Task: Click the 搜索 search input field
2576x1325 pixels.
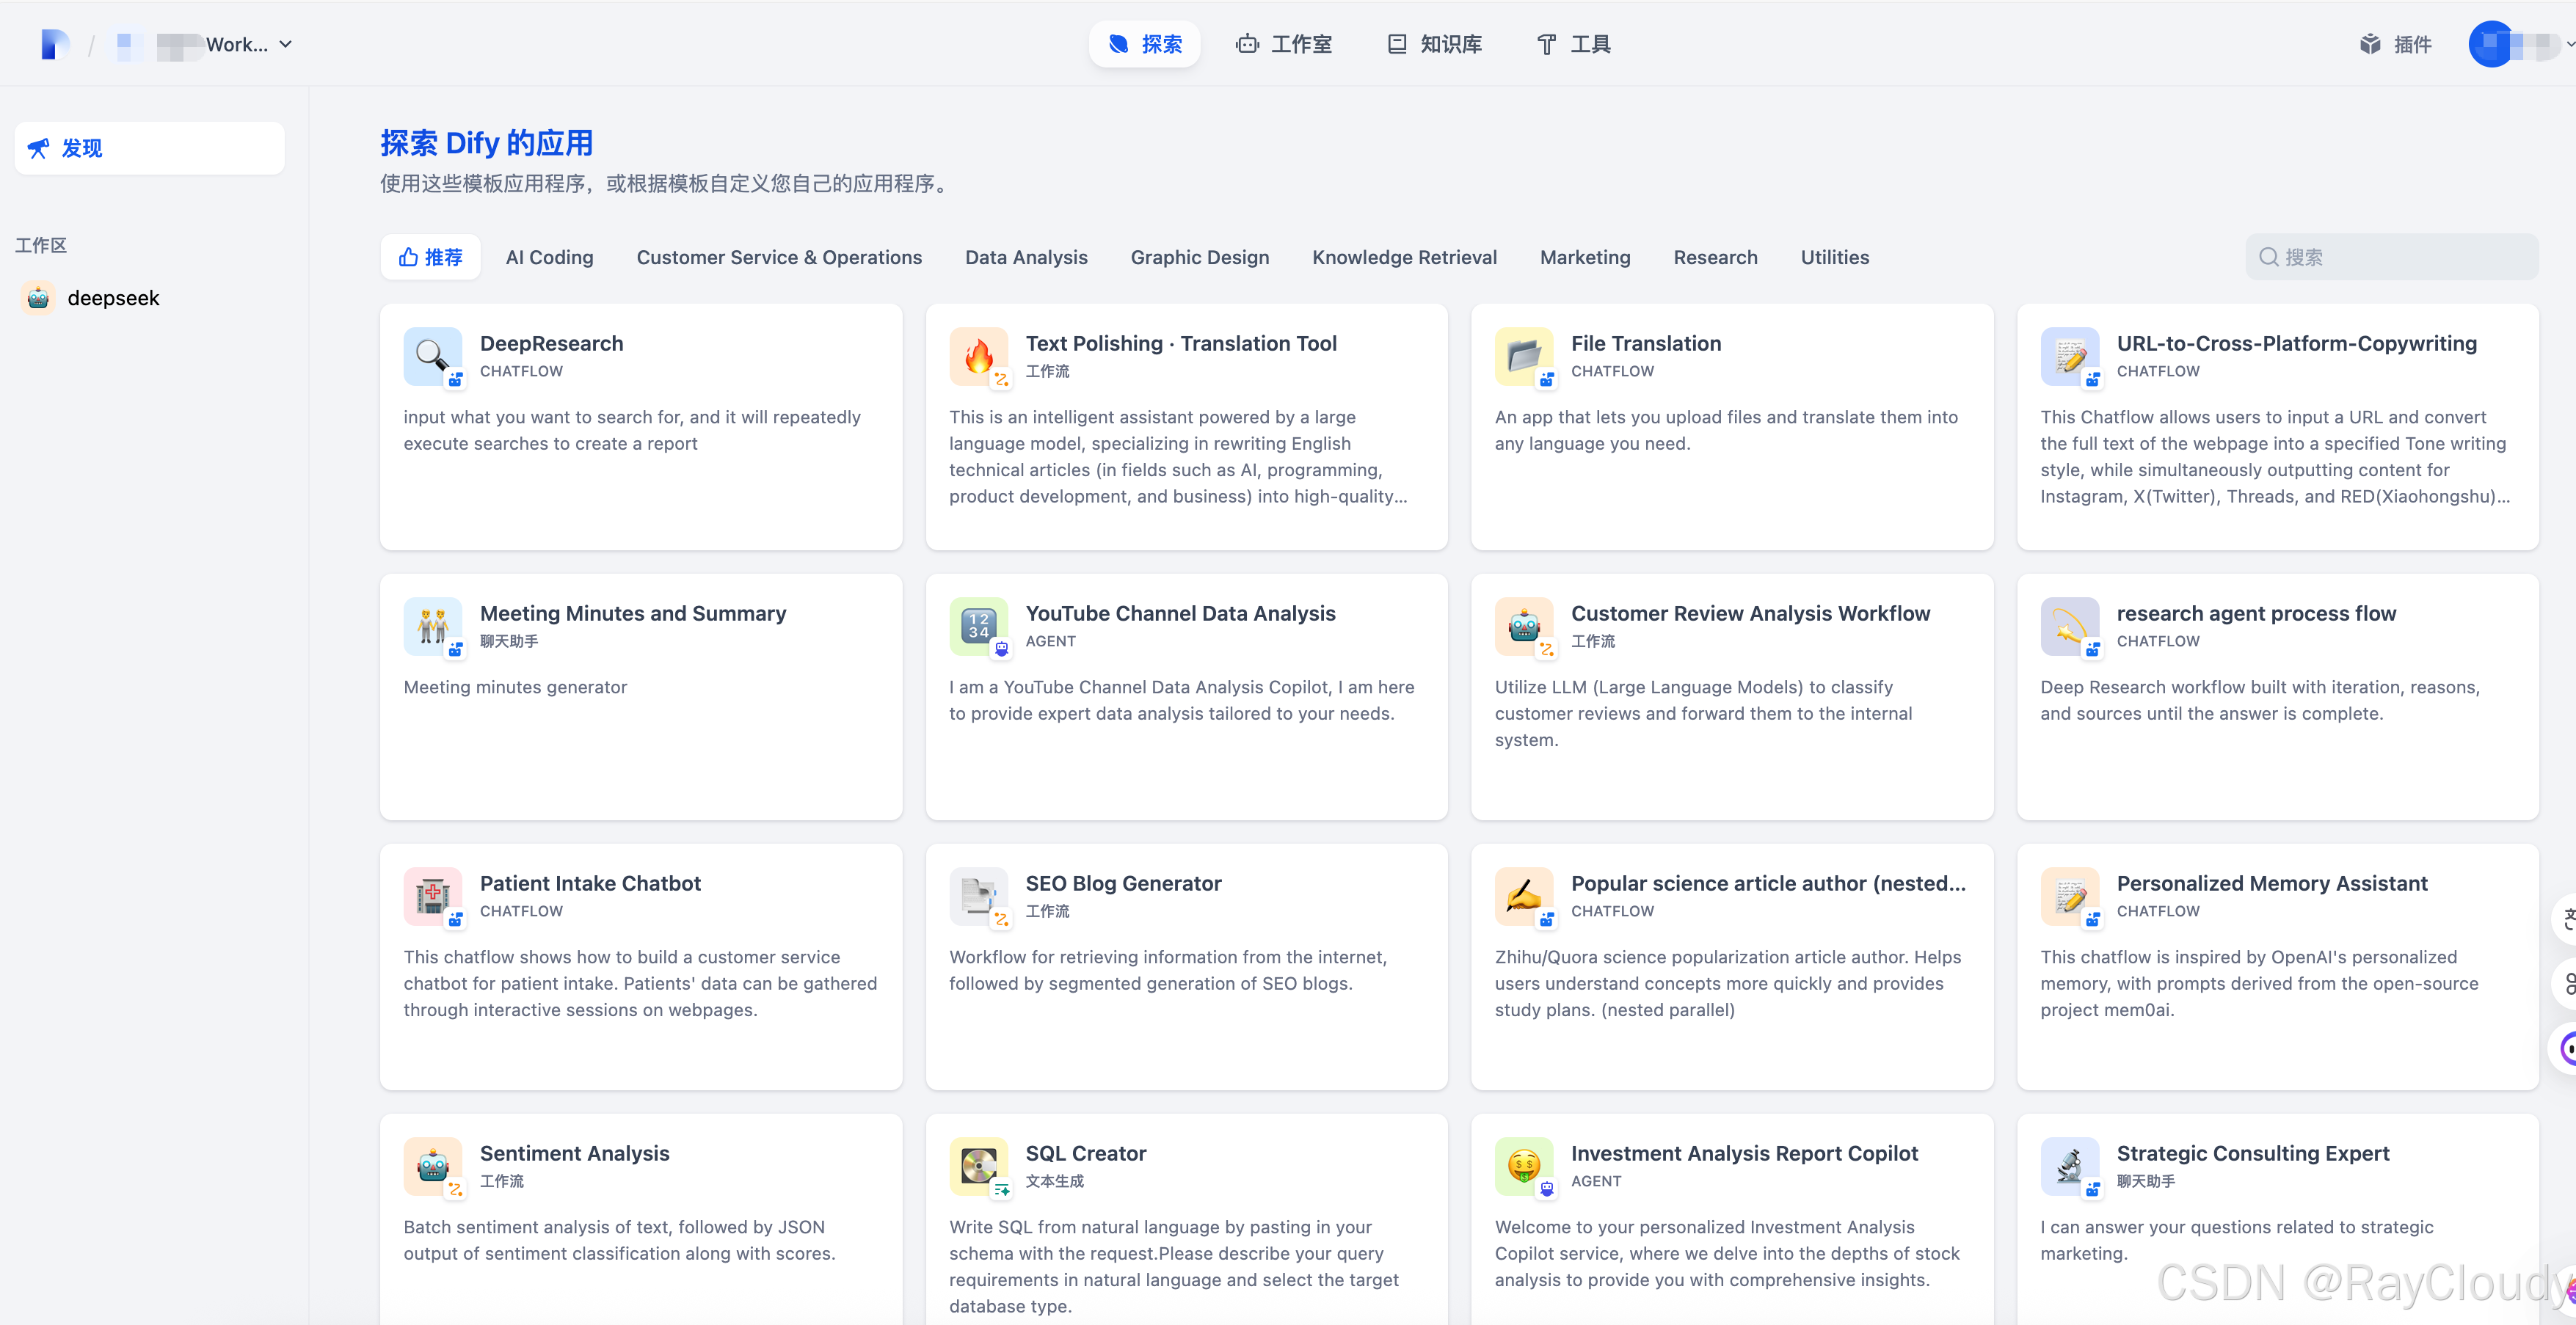Action: (2392, 257)
